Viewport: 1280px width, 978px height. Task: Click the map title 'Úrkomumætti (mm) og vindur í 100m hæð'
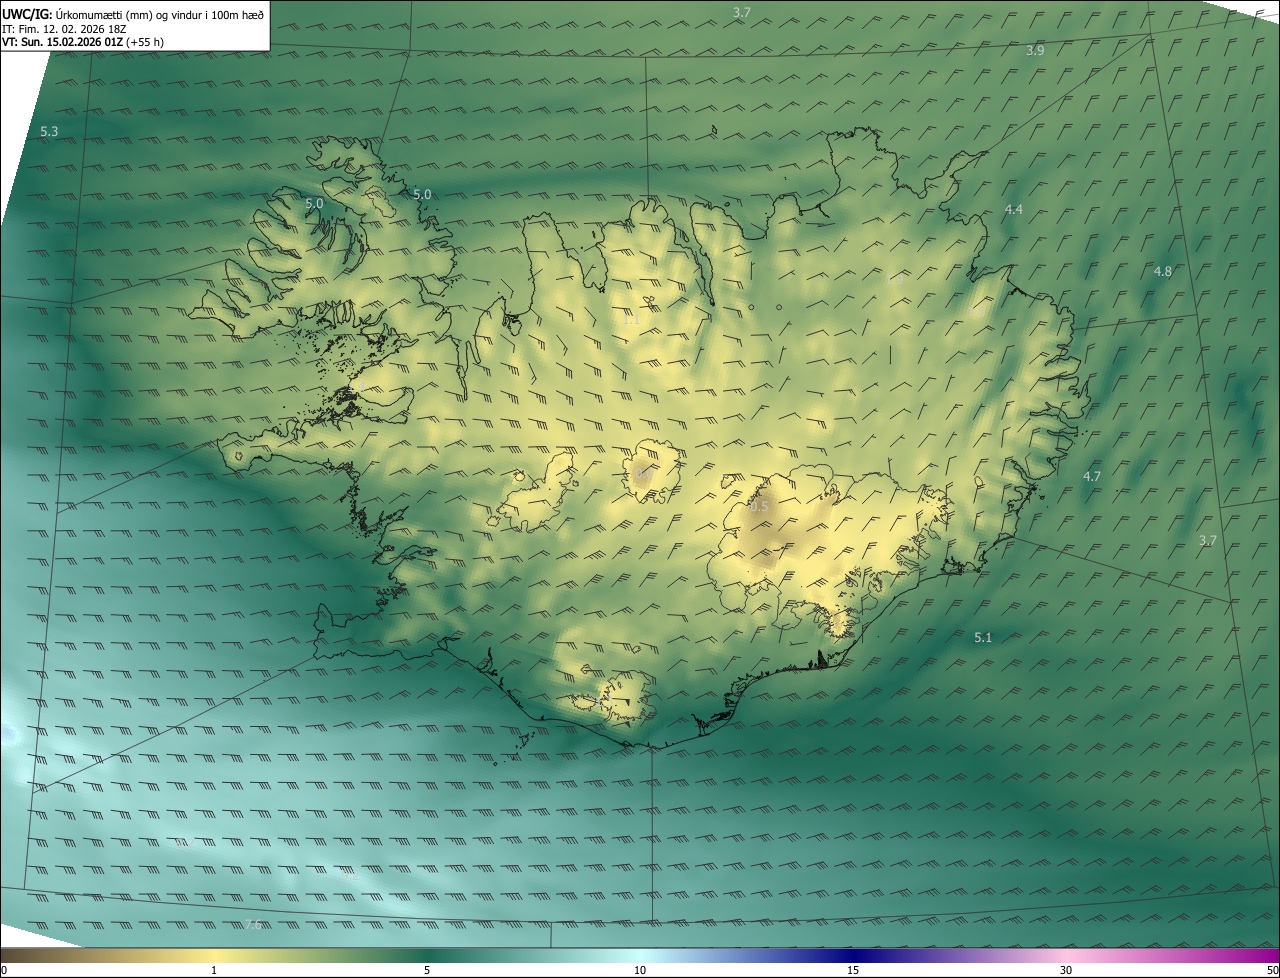pos(160,14)
